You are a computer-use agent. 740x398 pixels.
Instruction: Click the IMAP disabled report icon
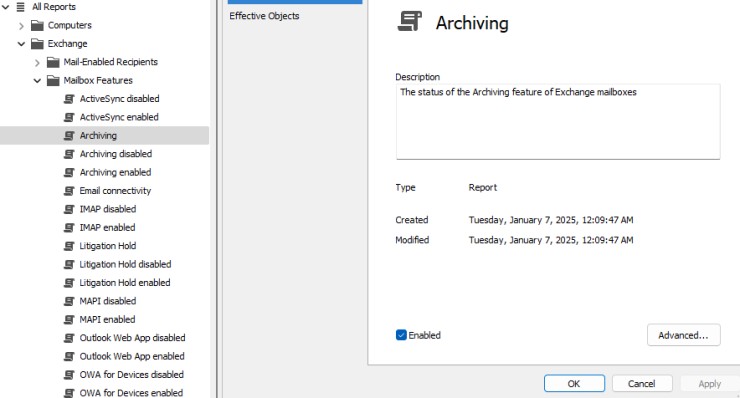click(x=69, y=209)
